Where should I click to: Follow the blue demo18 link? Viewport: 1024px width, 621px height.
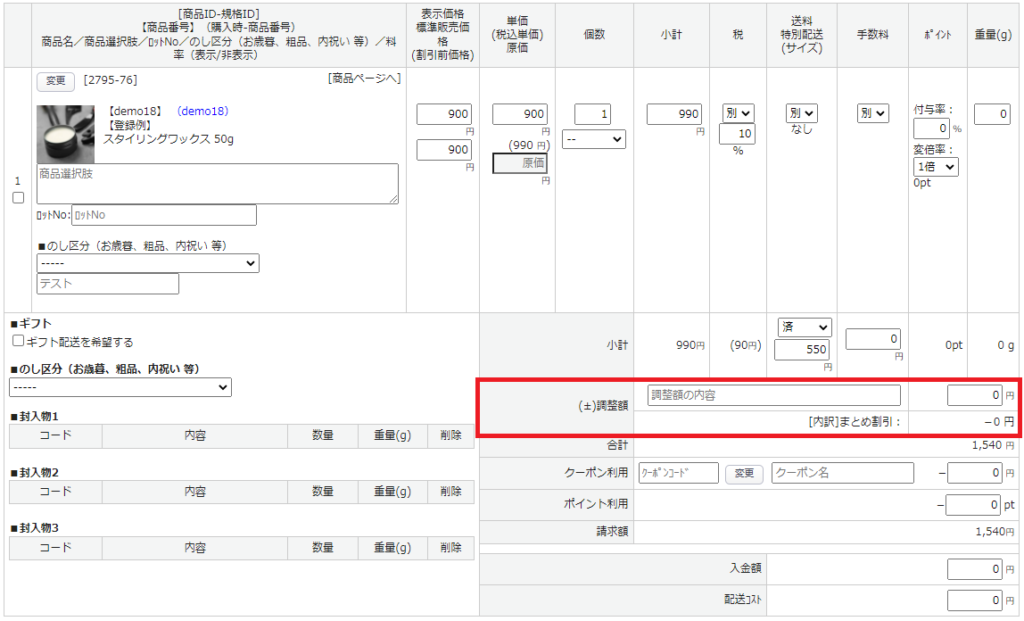203,111
